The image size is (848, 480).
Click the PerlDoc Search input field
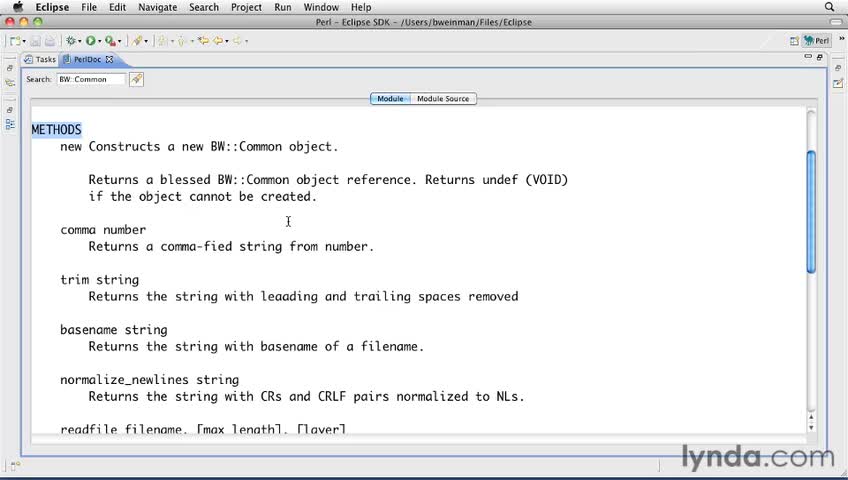pos(91,79)
